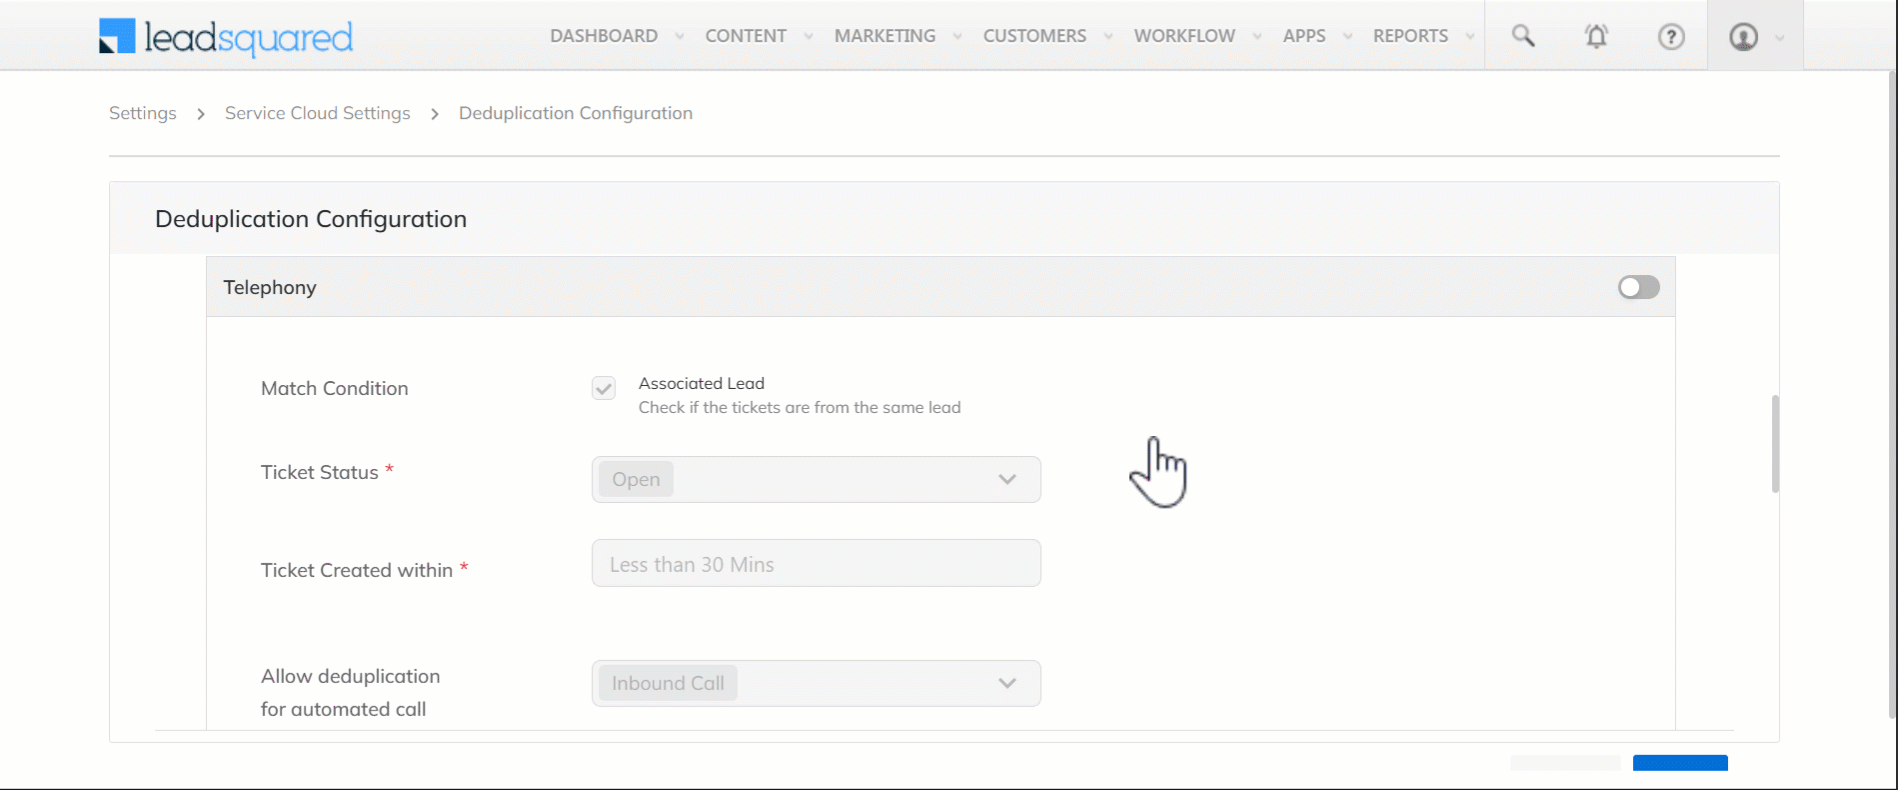
Task: Expand the arrow beside MARKETING
Action: pos(957,36)
